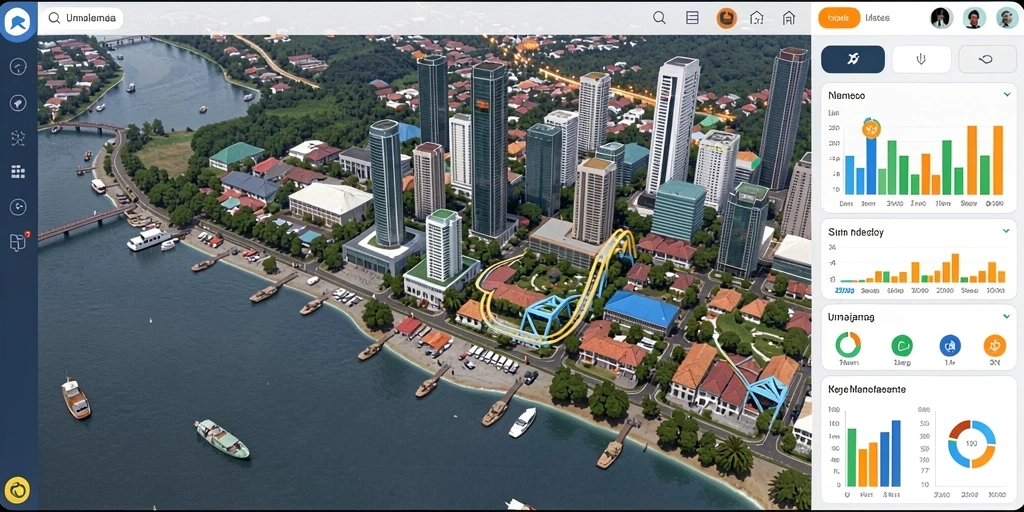Open the network nodes icon in the sidebar
Image resolution: width=1024 pixels, height=512 pixels.
[x=18, y=138]
